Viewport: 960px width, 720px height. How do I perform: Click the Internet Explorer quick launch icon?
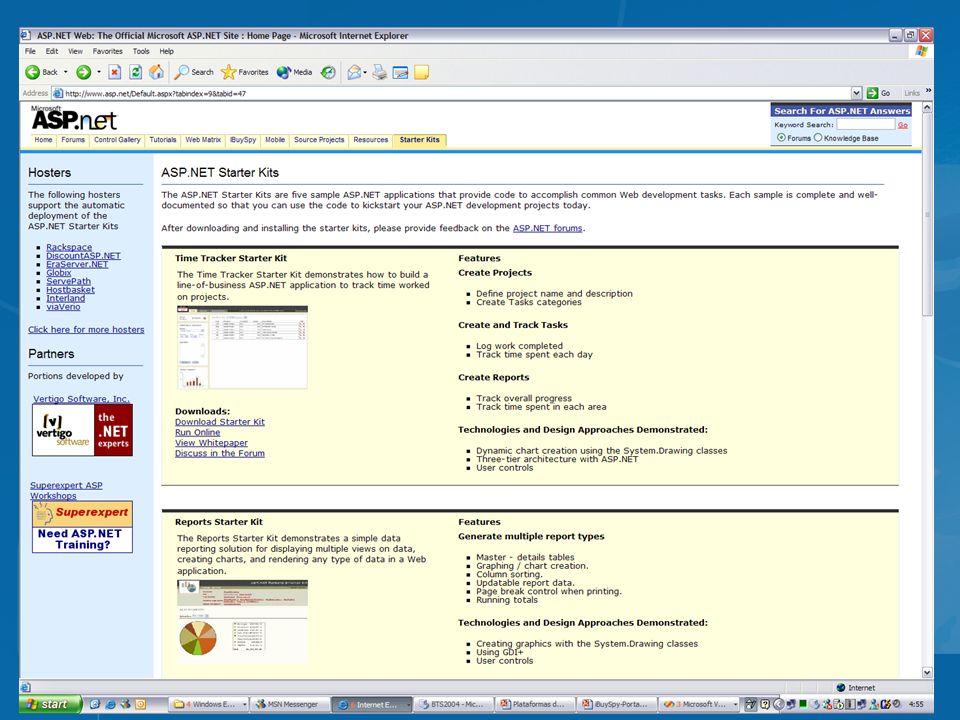[110, 704]
